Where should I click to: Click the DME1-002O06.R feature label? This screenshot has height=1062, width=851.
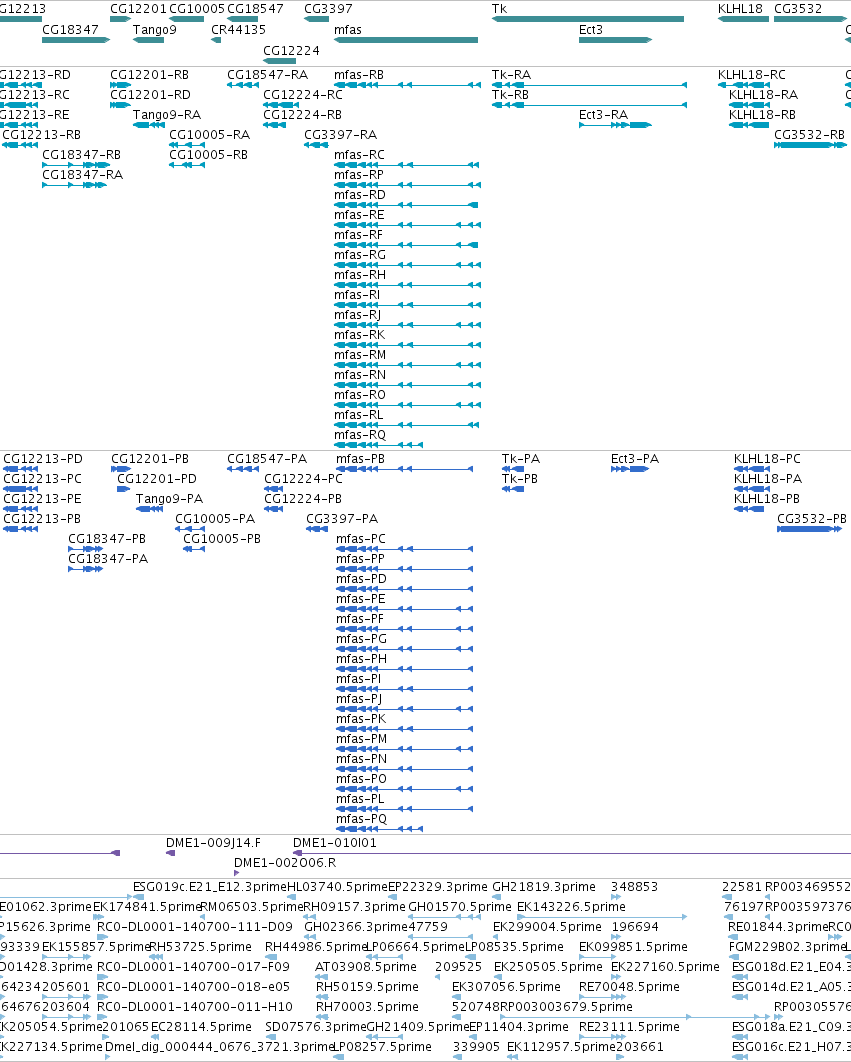pos(285,863)
